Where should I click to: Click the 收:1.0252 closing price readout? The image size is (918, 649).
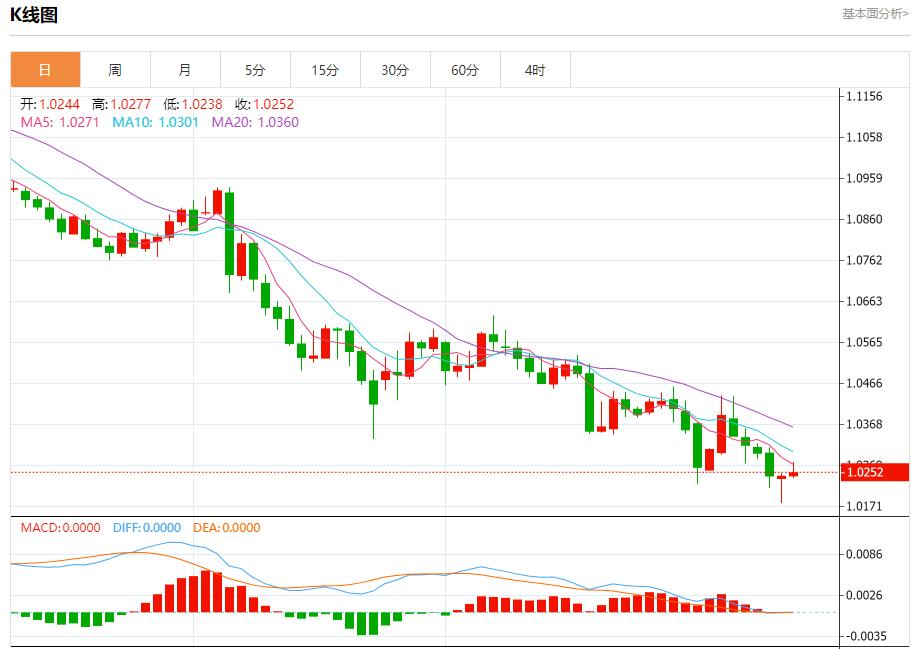pyautogui.click(x=264, y=104)
